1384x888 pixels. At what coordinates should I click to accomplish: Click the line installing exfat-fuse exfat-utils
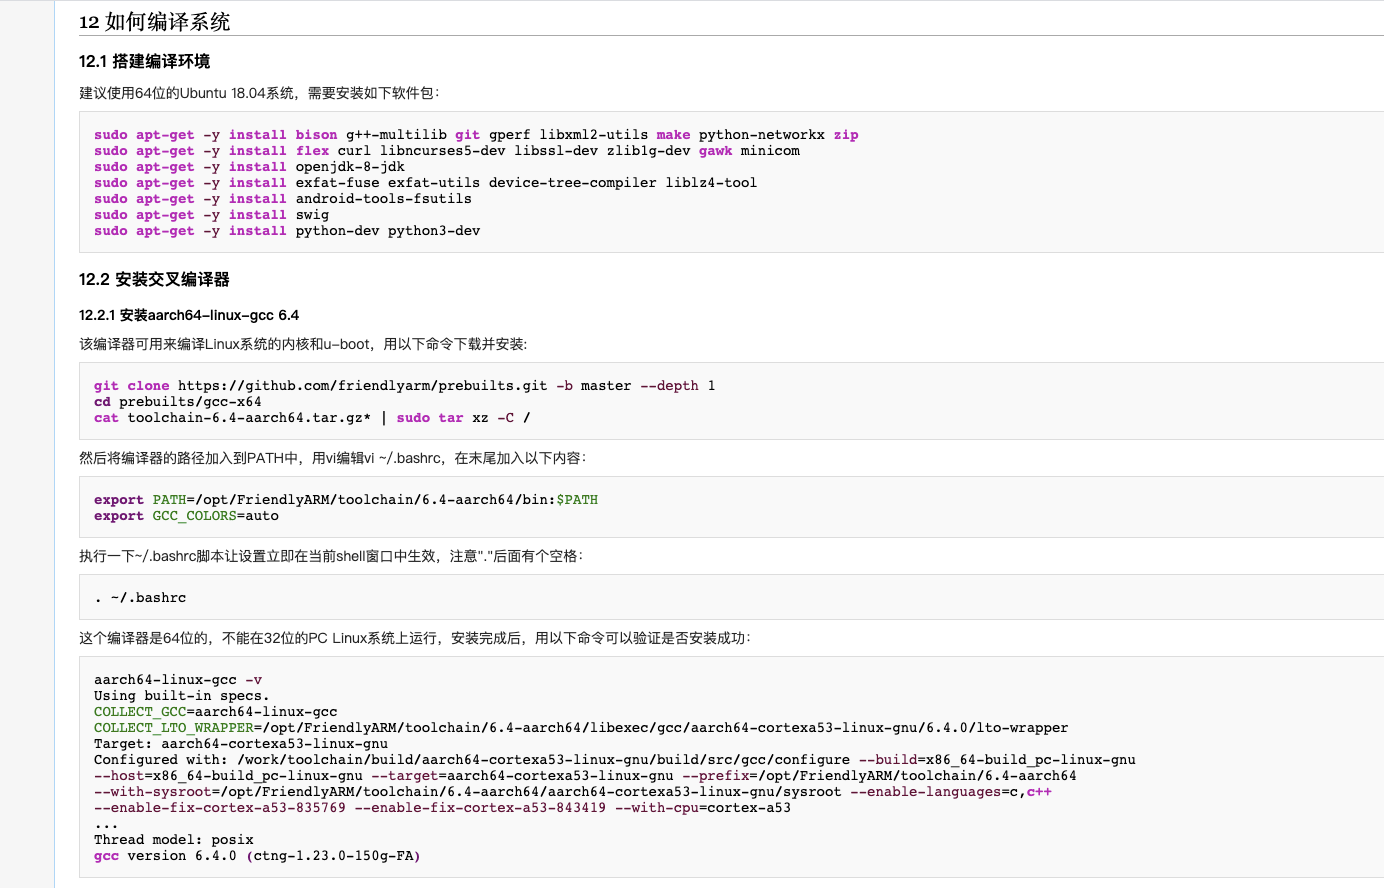425,183
